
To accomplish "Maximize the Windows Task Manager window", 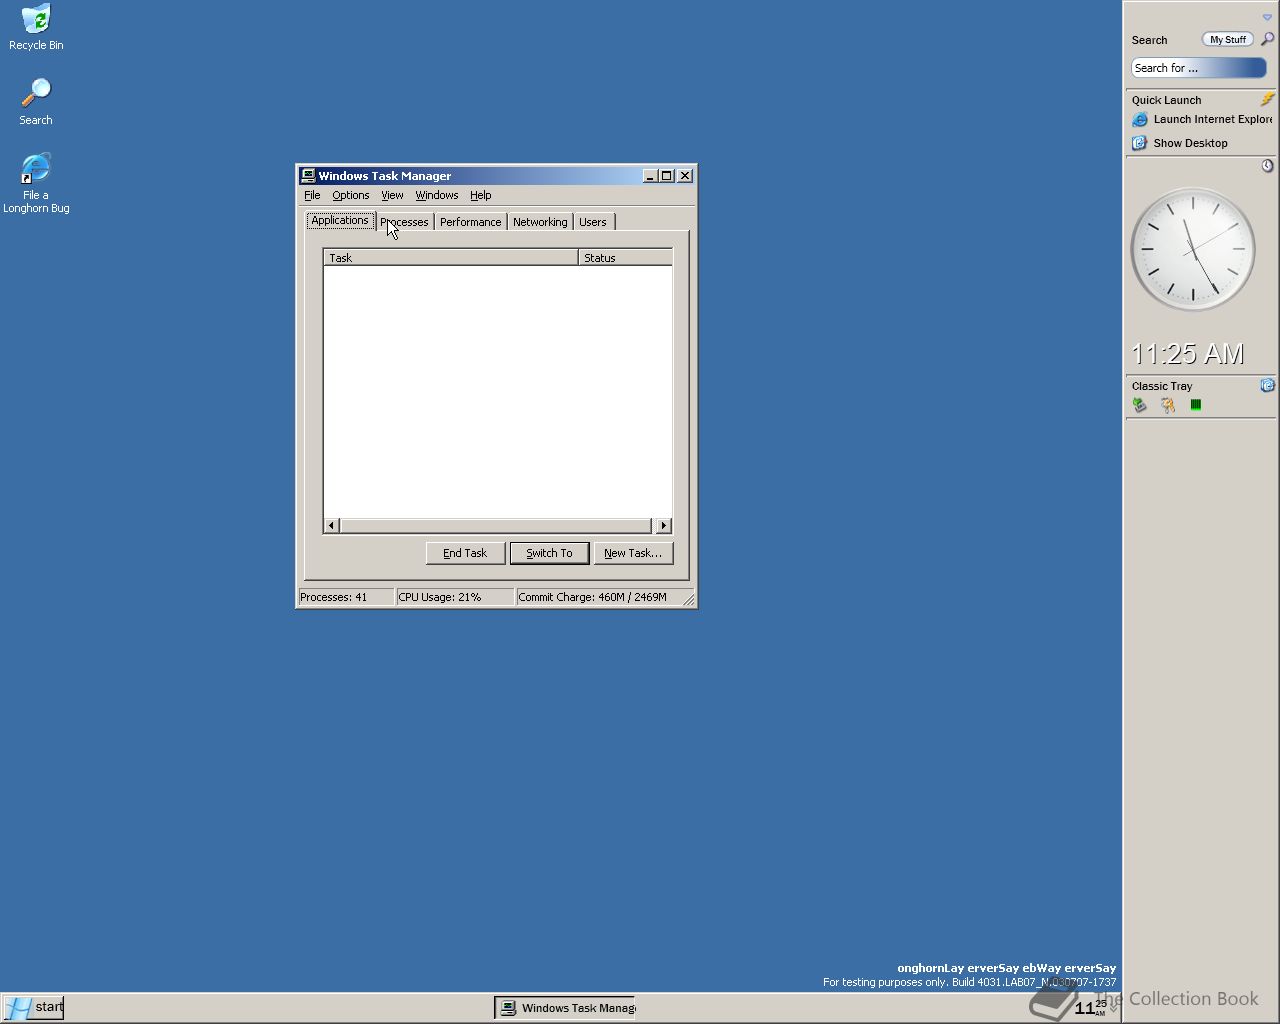I will [666, 176].
